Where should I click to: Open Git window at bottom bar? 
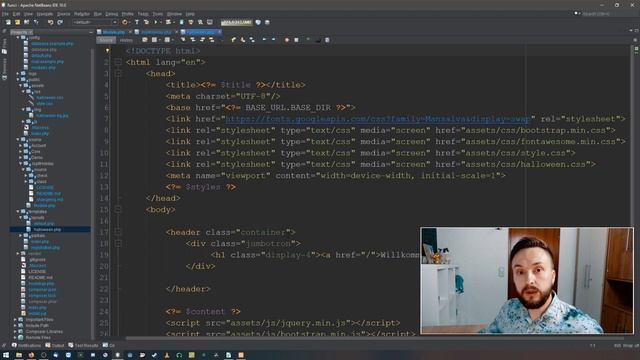point(109,345)
